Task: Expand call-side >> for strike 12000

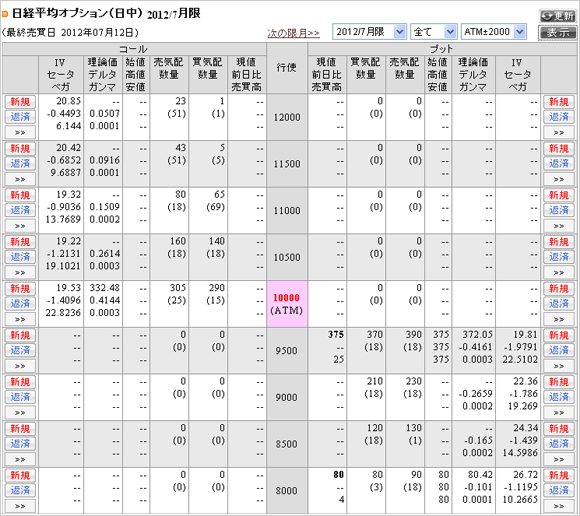Action: [x=20, y=132]
